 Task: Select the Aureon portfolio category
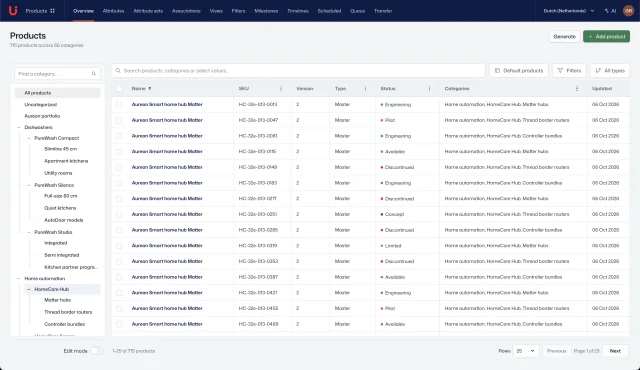click(x=42, y=116)
